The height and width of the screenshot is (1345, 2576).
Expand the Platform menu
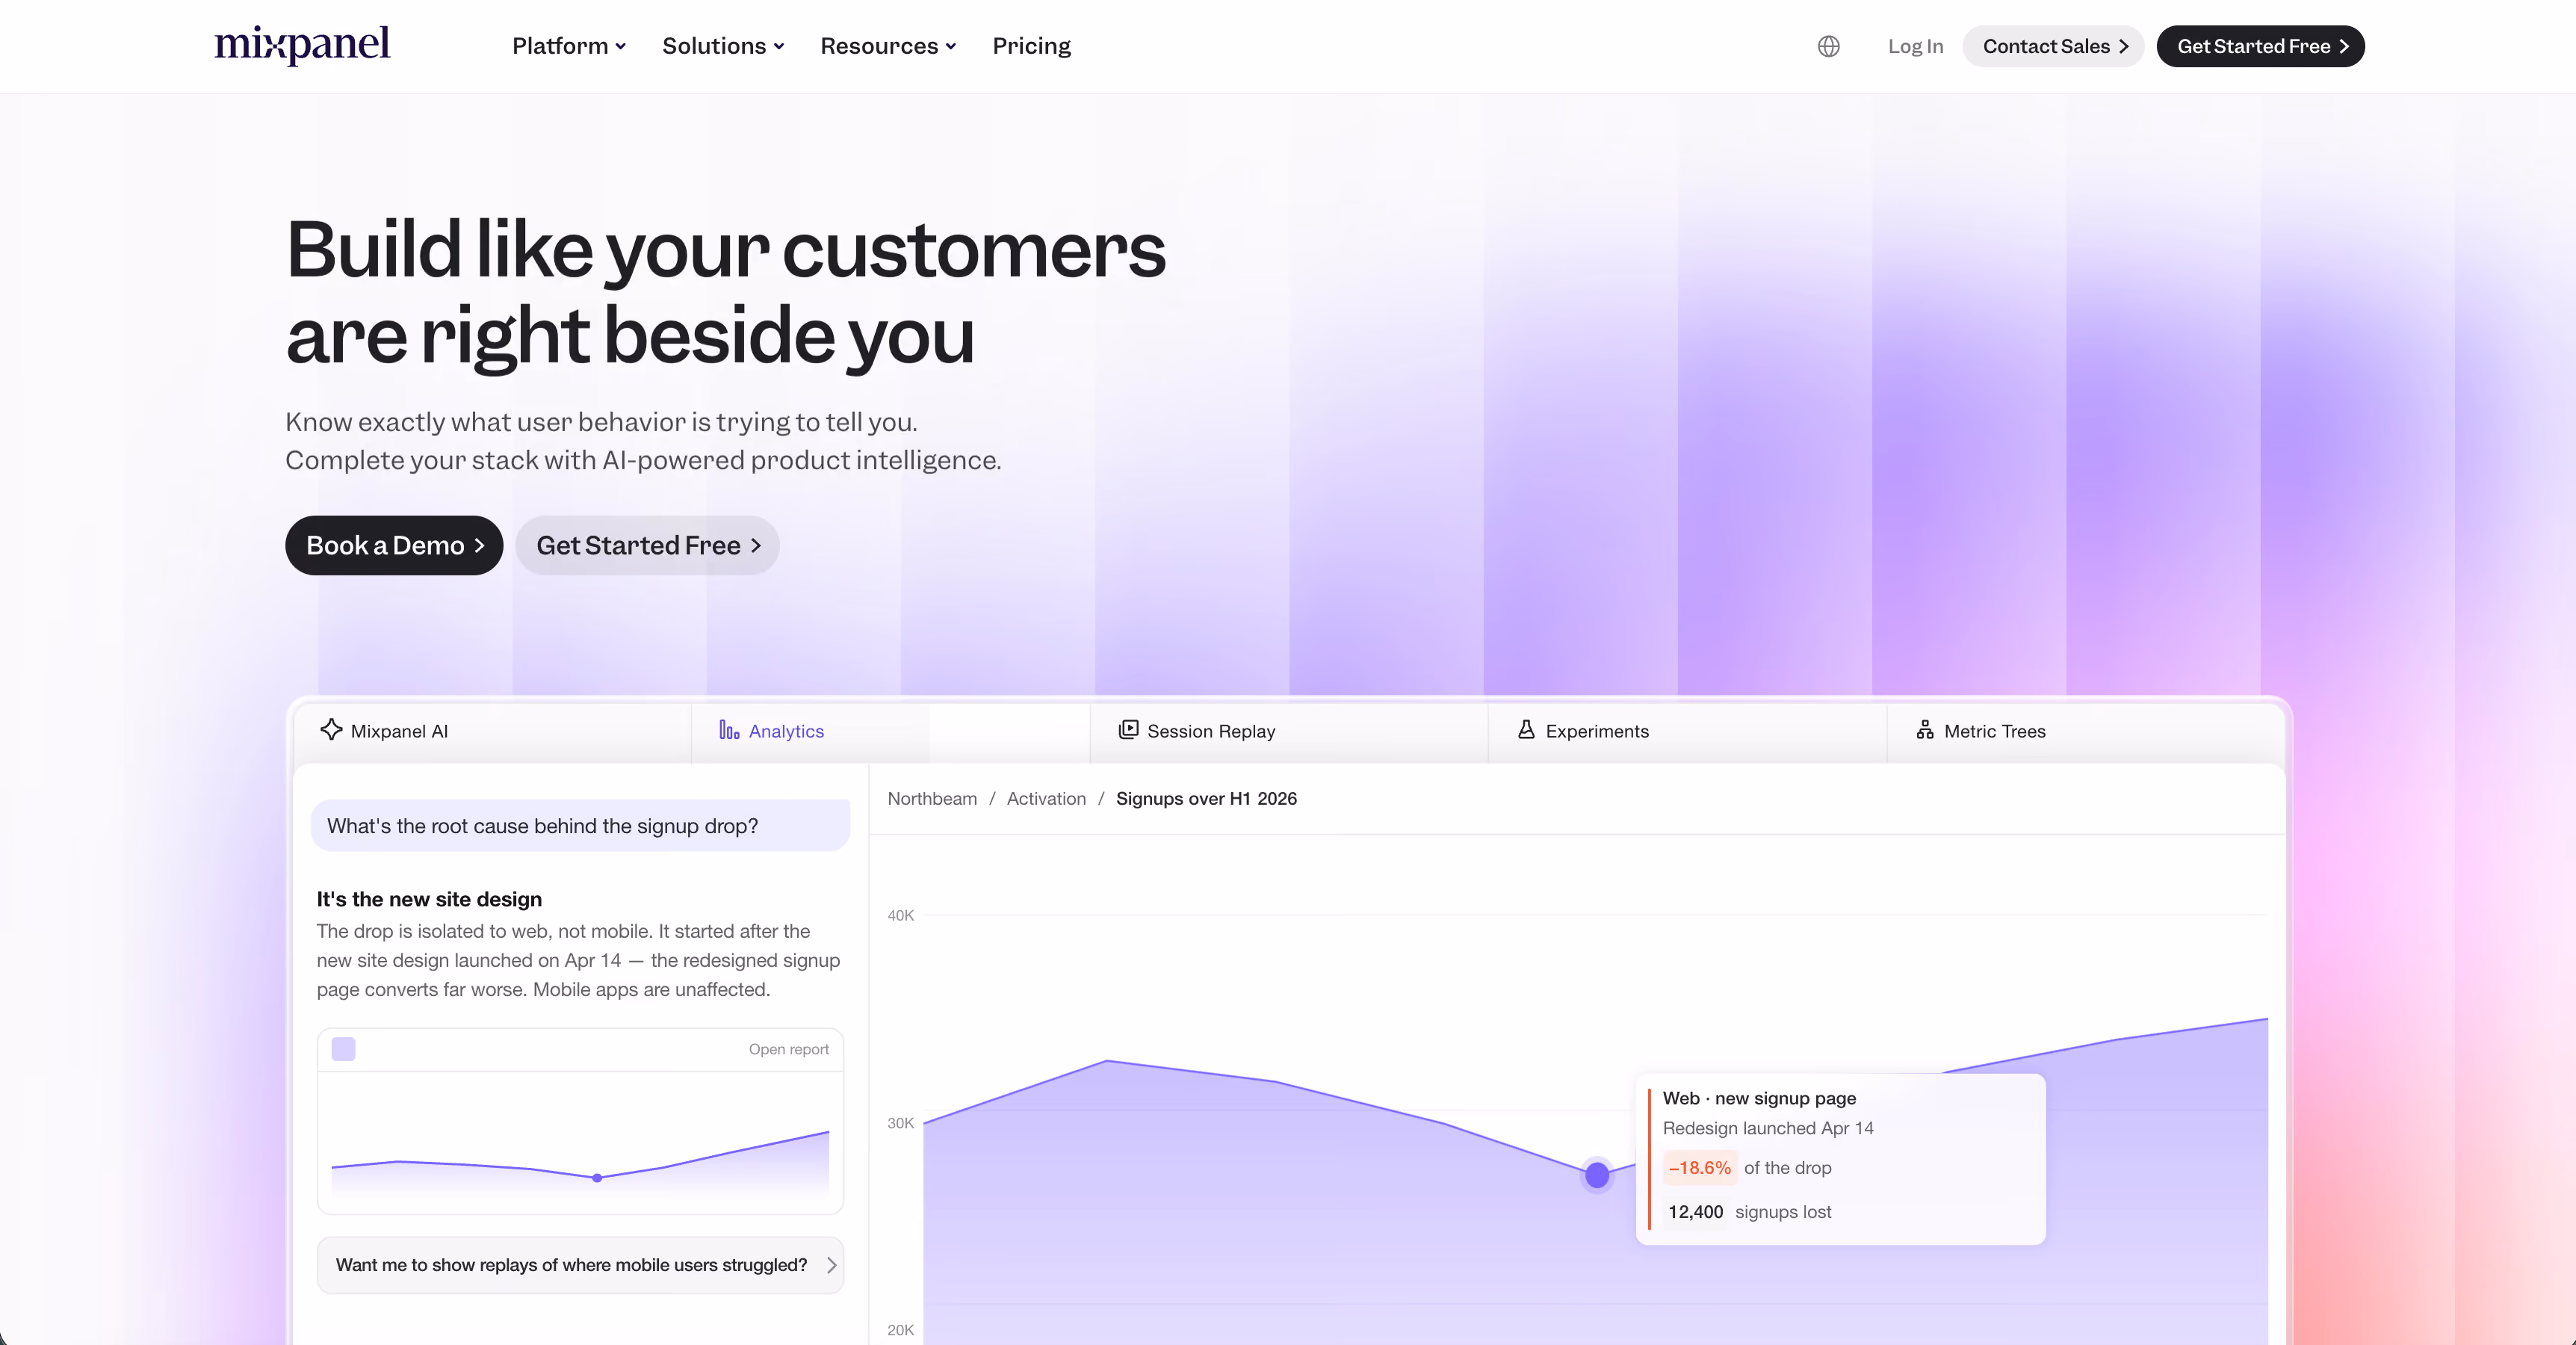click(x=569, y=46)
